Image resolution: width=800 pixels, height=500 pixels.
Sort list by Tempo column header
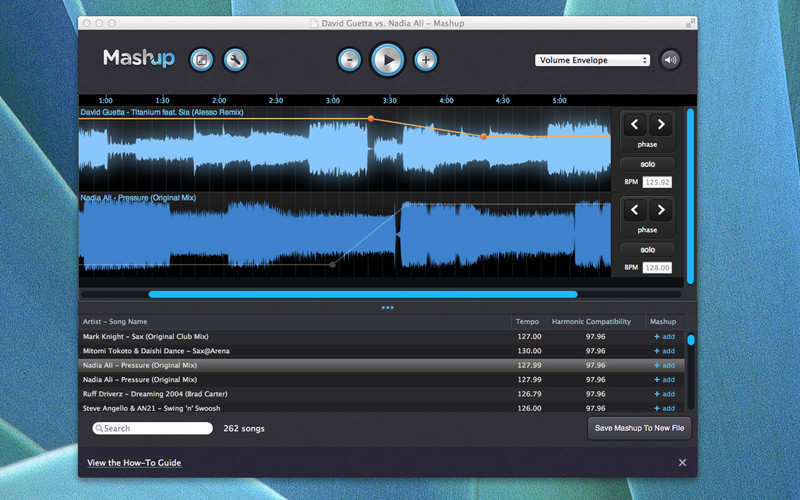[x=527, y=322]
